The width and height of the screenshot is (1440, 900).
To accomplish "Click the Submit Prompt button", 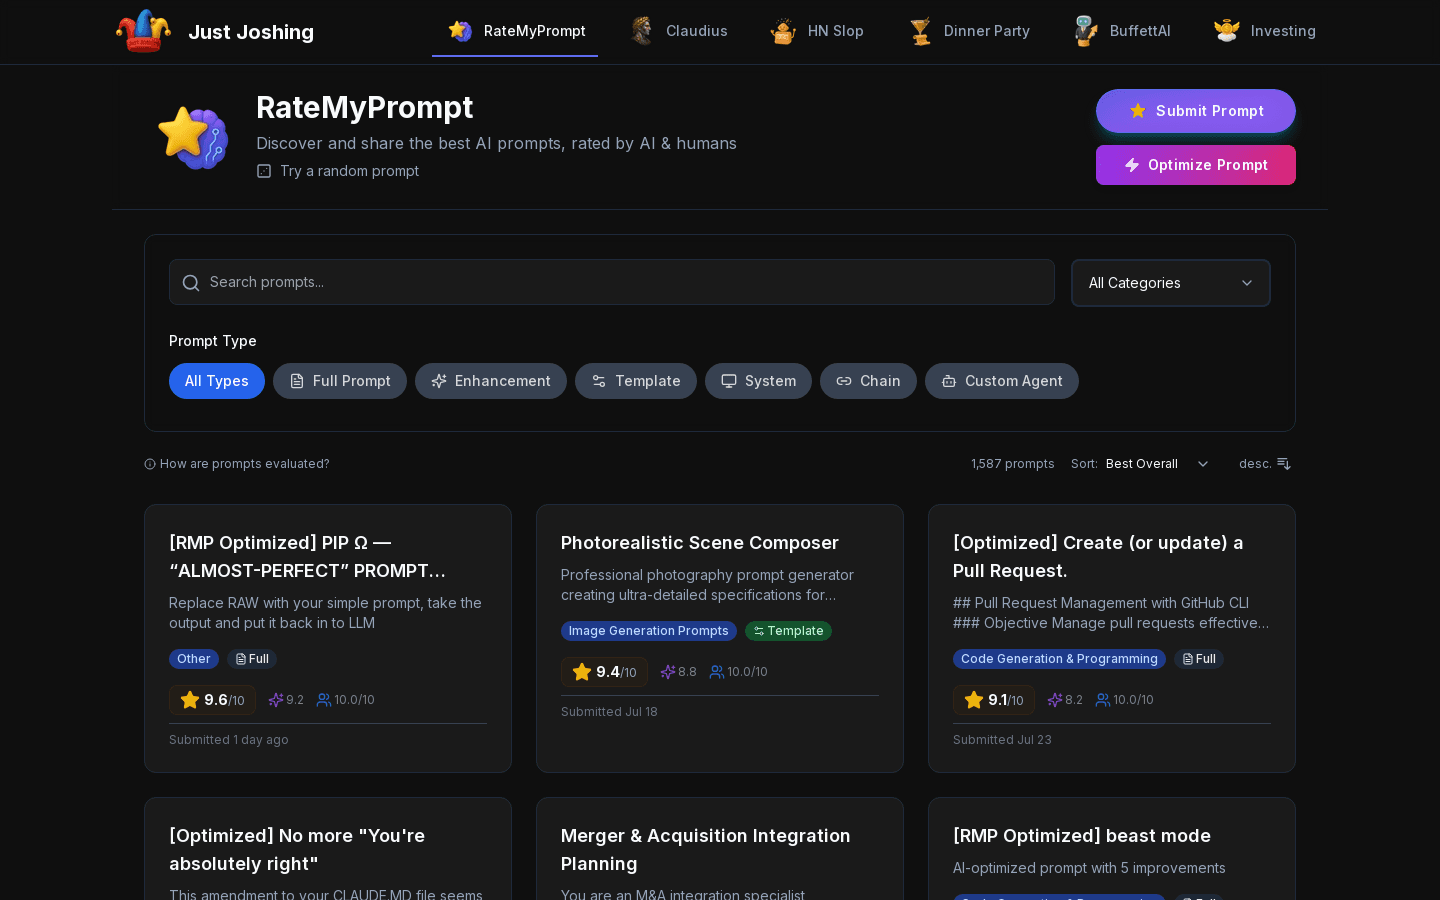I will (x=1196, y=111).
